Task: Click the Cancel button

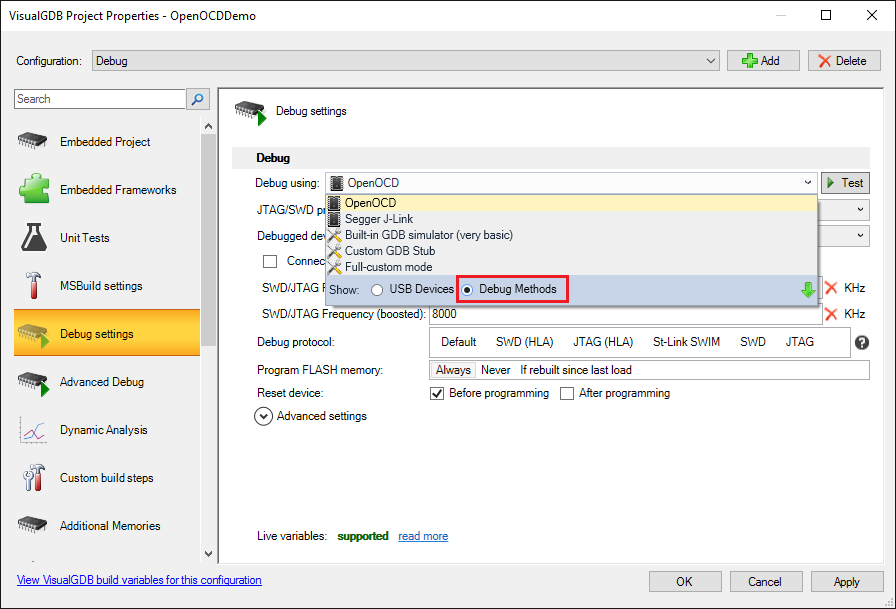Action: coord(765,582)
